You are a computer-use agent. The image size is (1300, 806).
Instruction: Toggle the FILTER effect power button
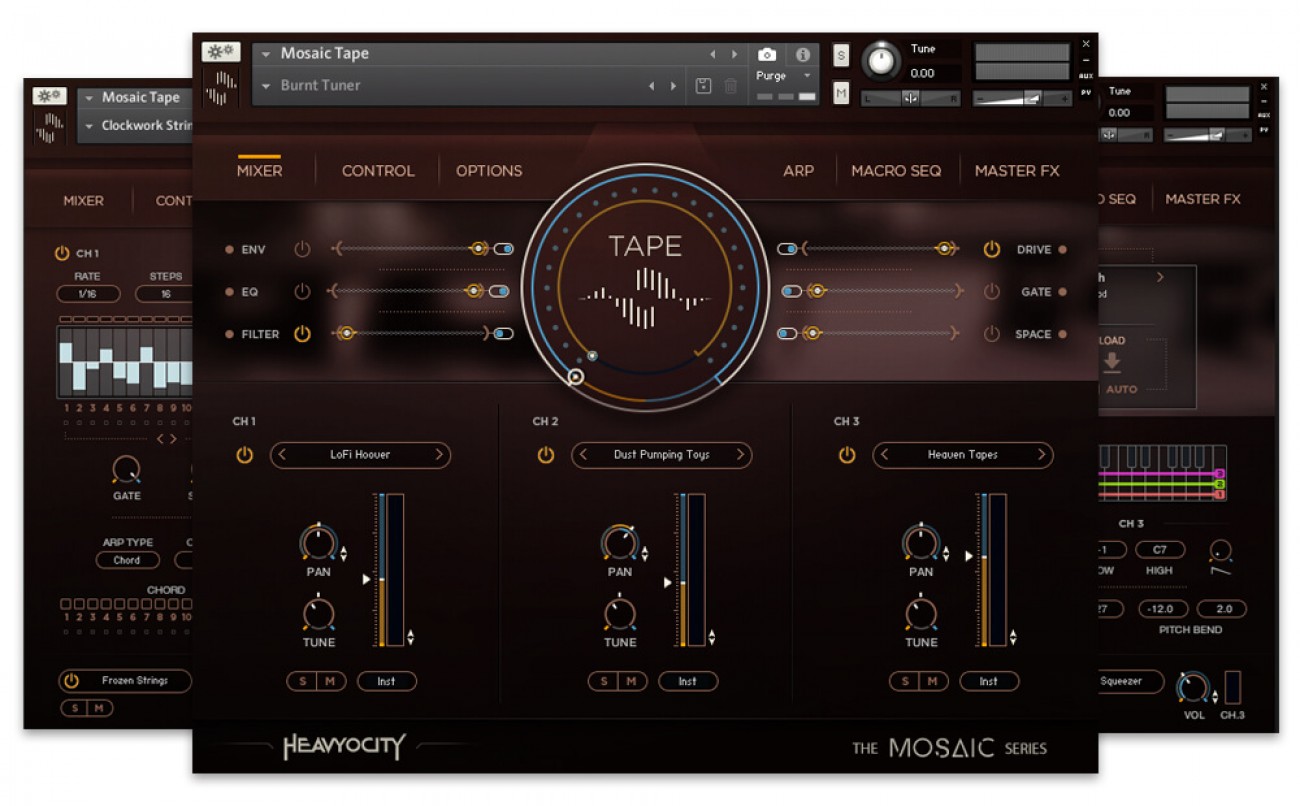303,334
